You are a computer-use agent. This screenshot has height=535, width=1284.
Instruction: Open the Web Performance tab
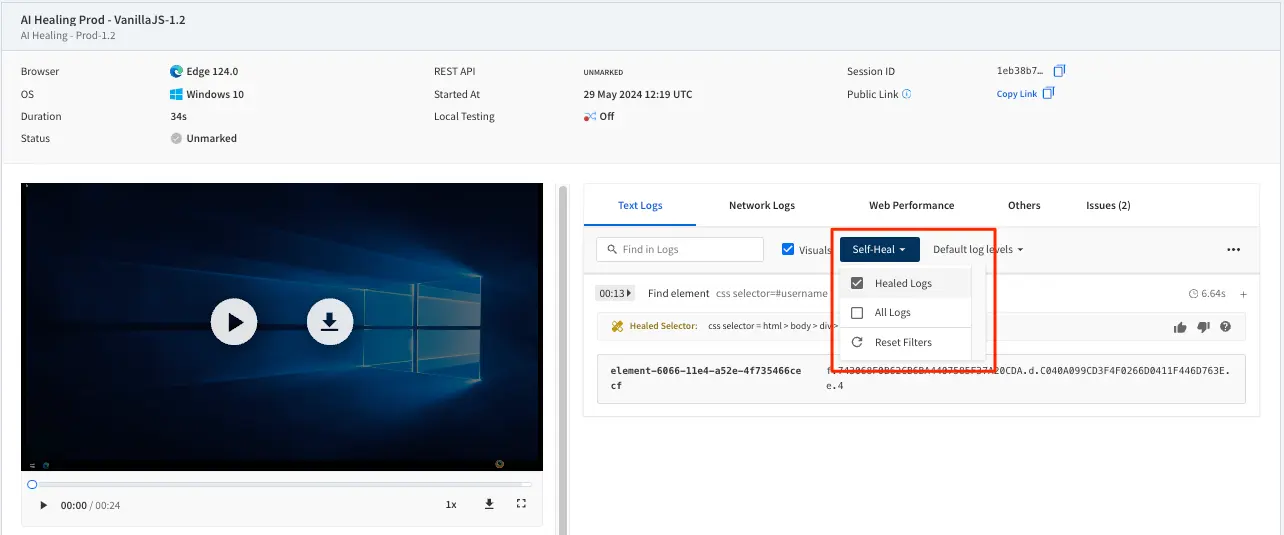pos(911,205)
